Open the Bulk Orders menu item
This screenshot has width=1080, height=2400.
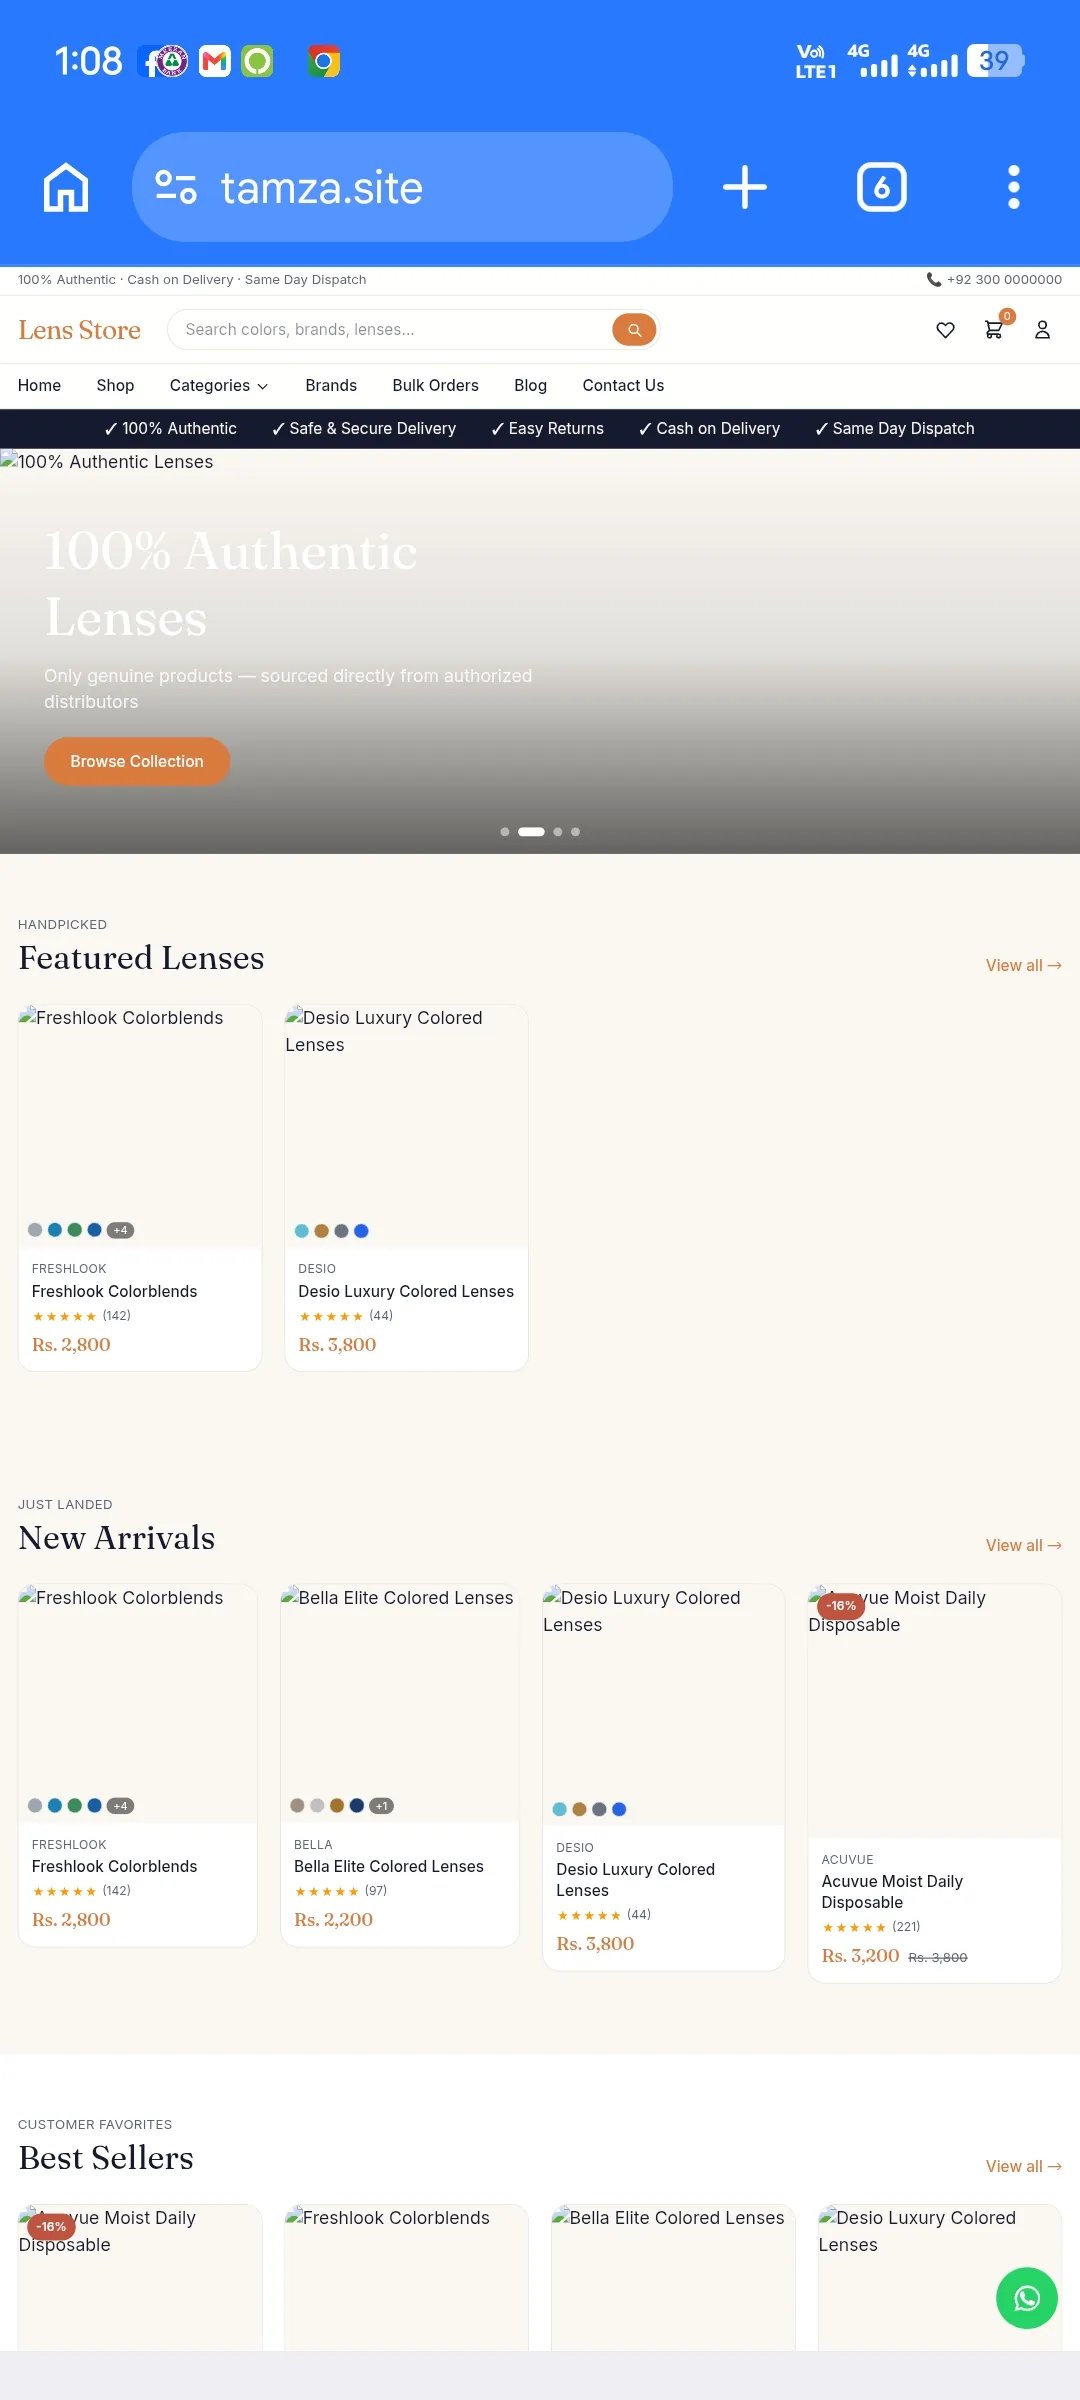click(435, 386)
